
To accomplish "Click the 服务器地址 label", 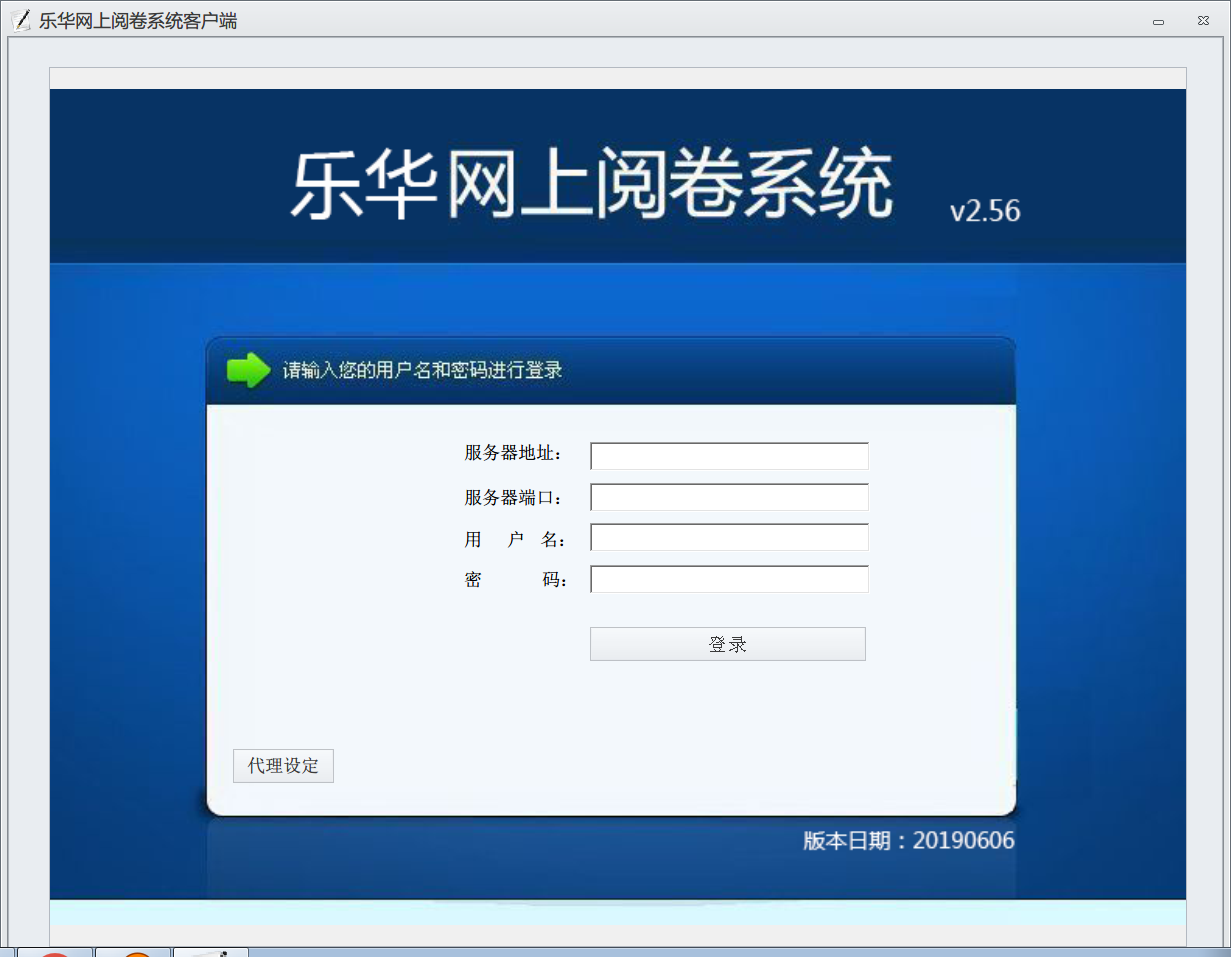I will [x=513, y=454].
